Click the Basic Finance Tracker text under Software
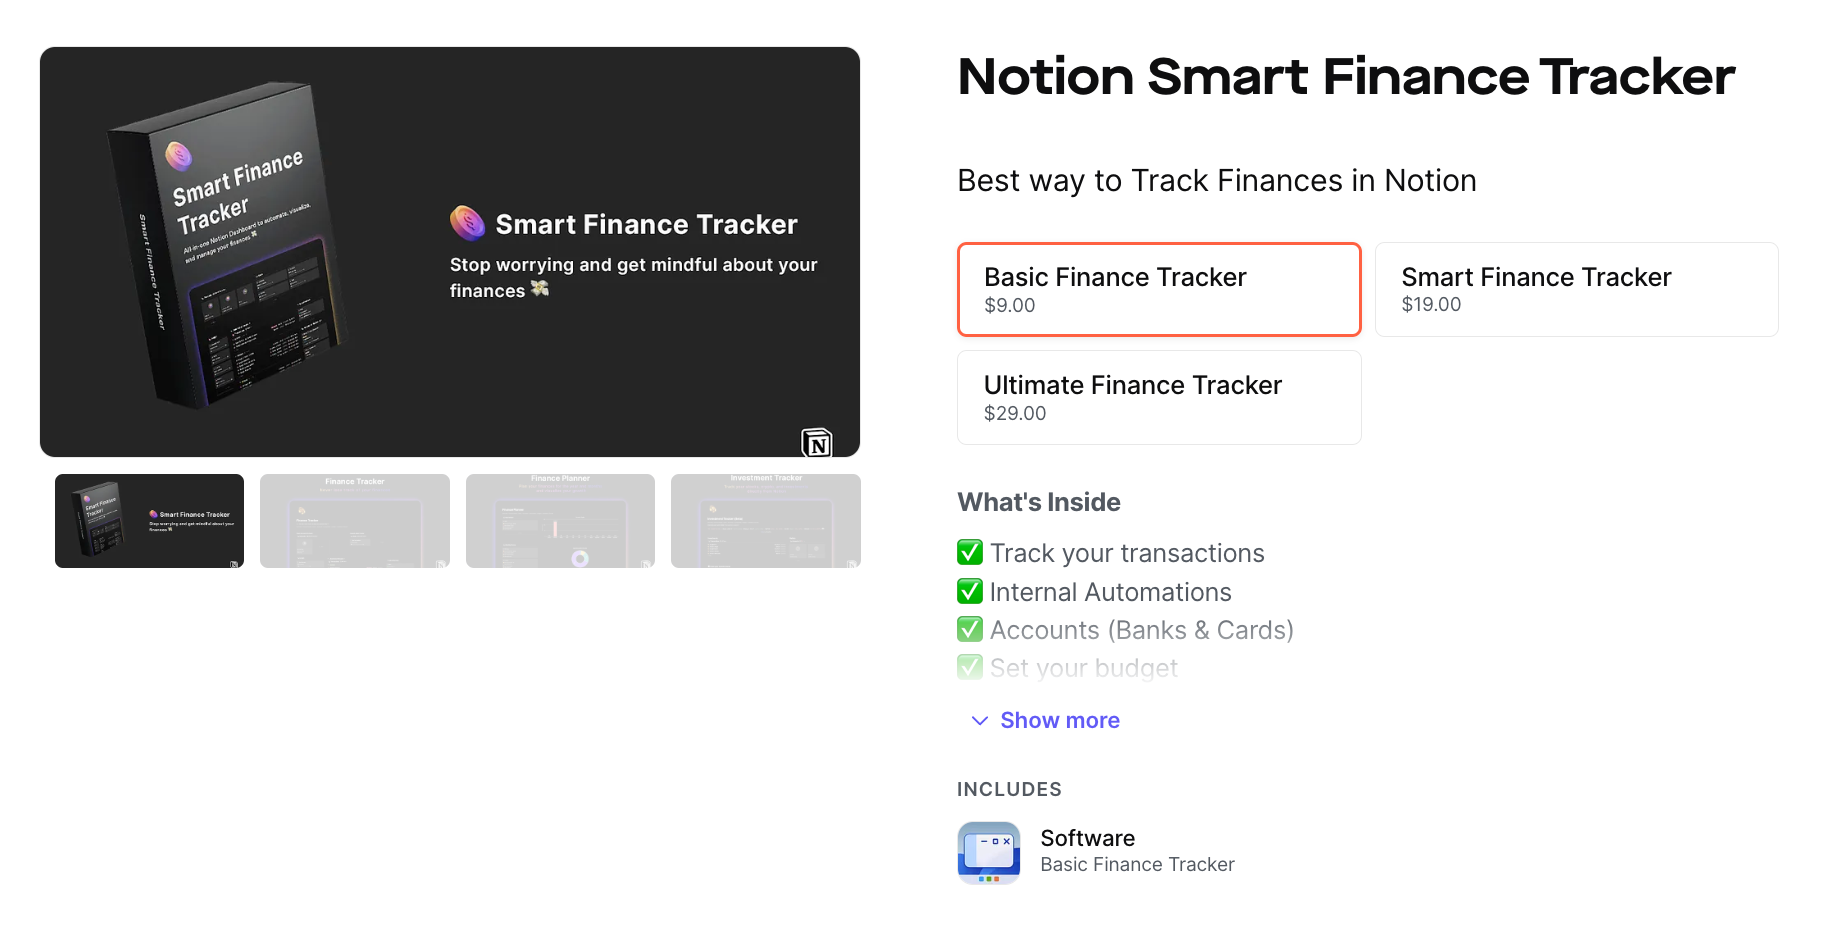This screenshot has height=930, width=1840. click(1137, 864)
